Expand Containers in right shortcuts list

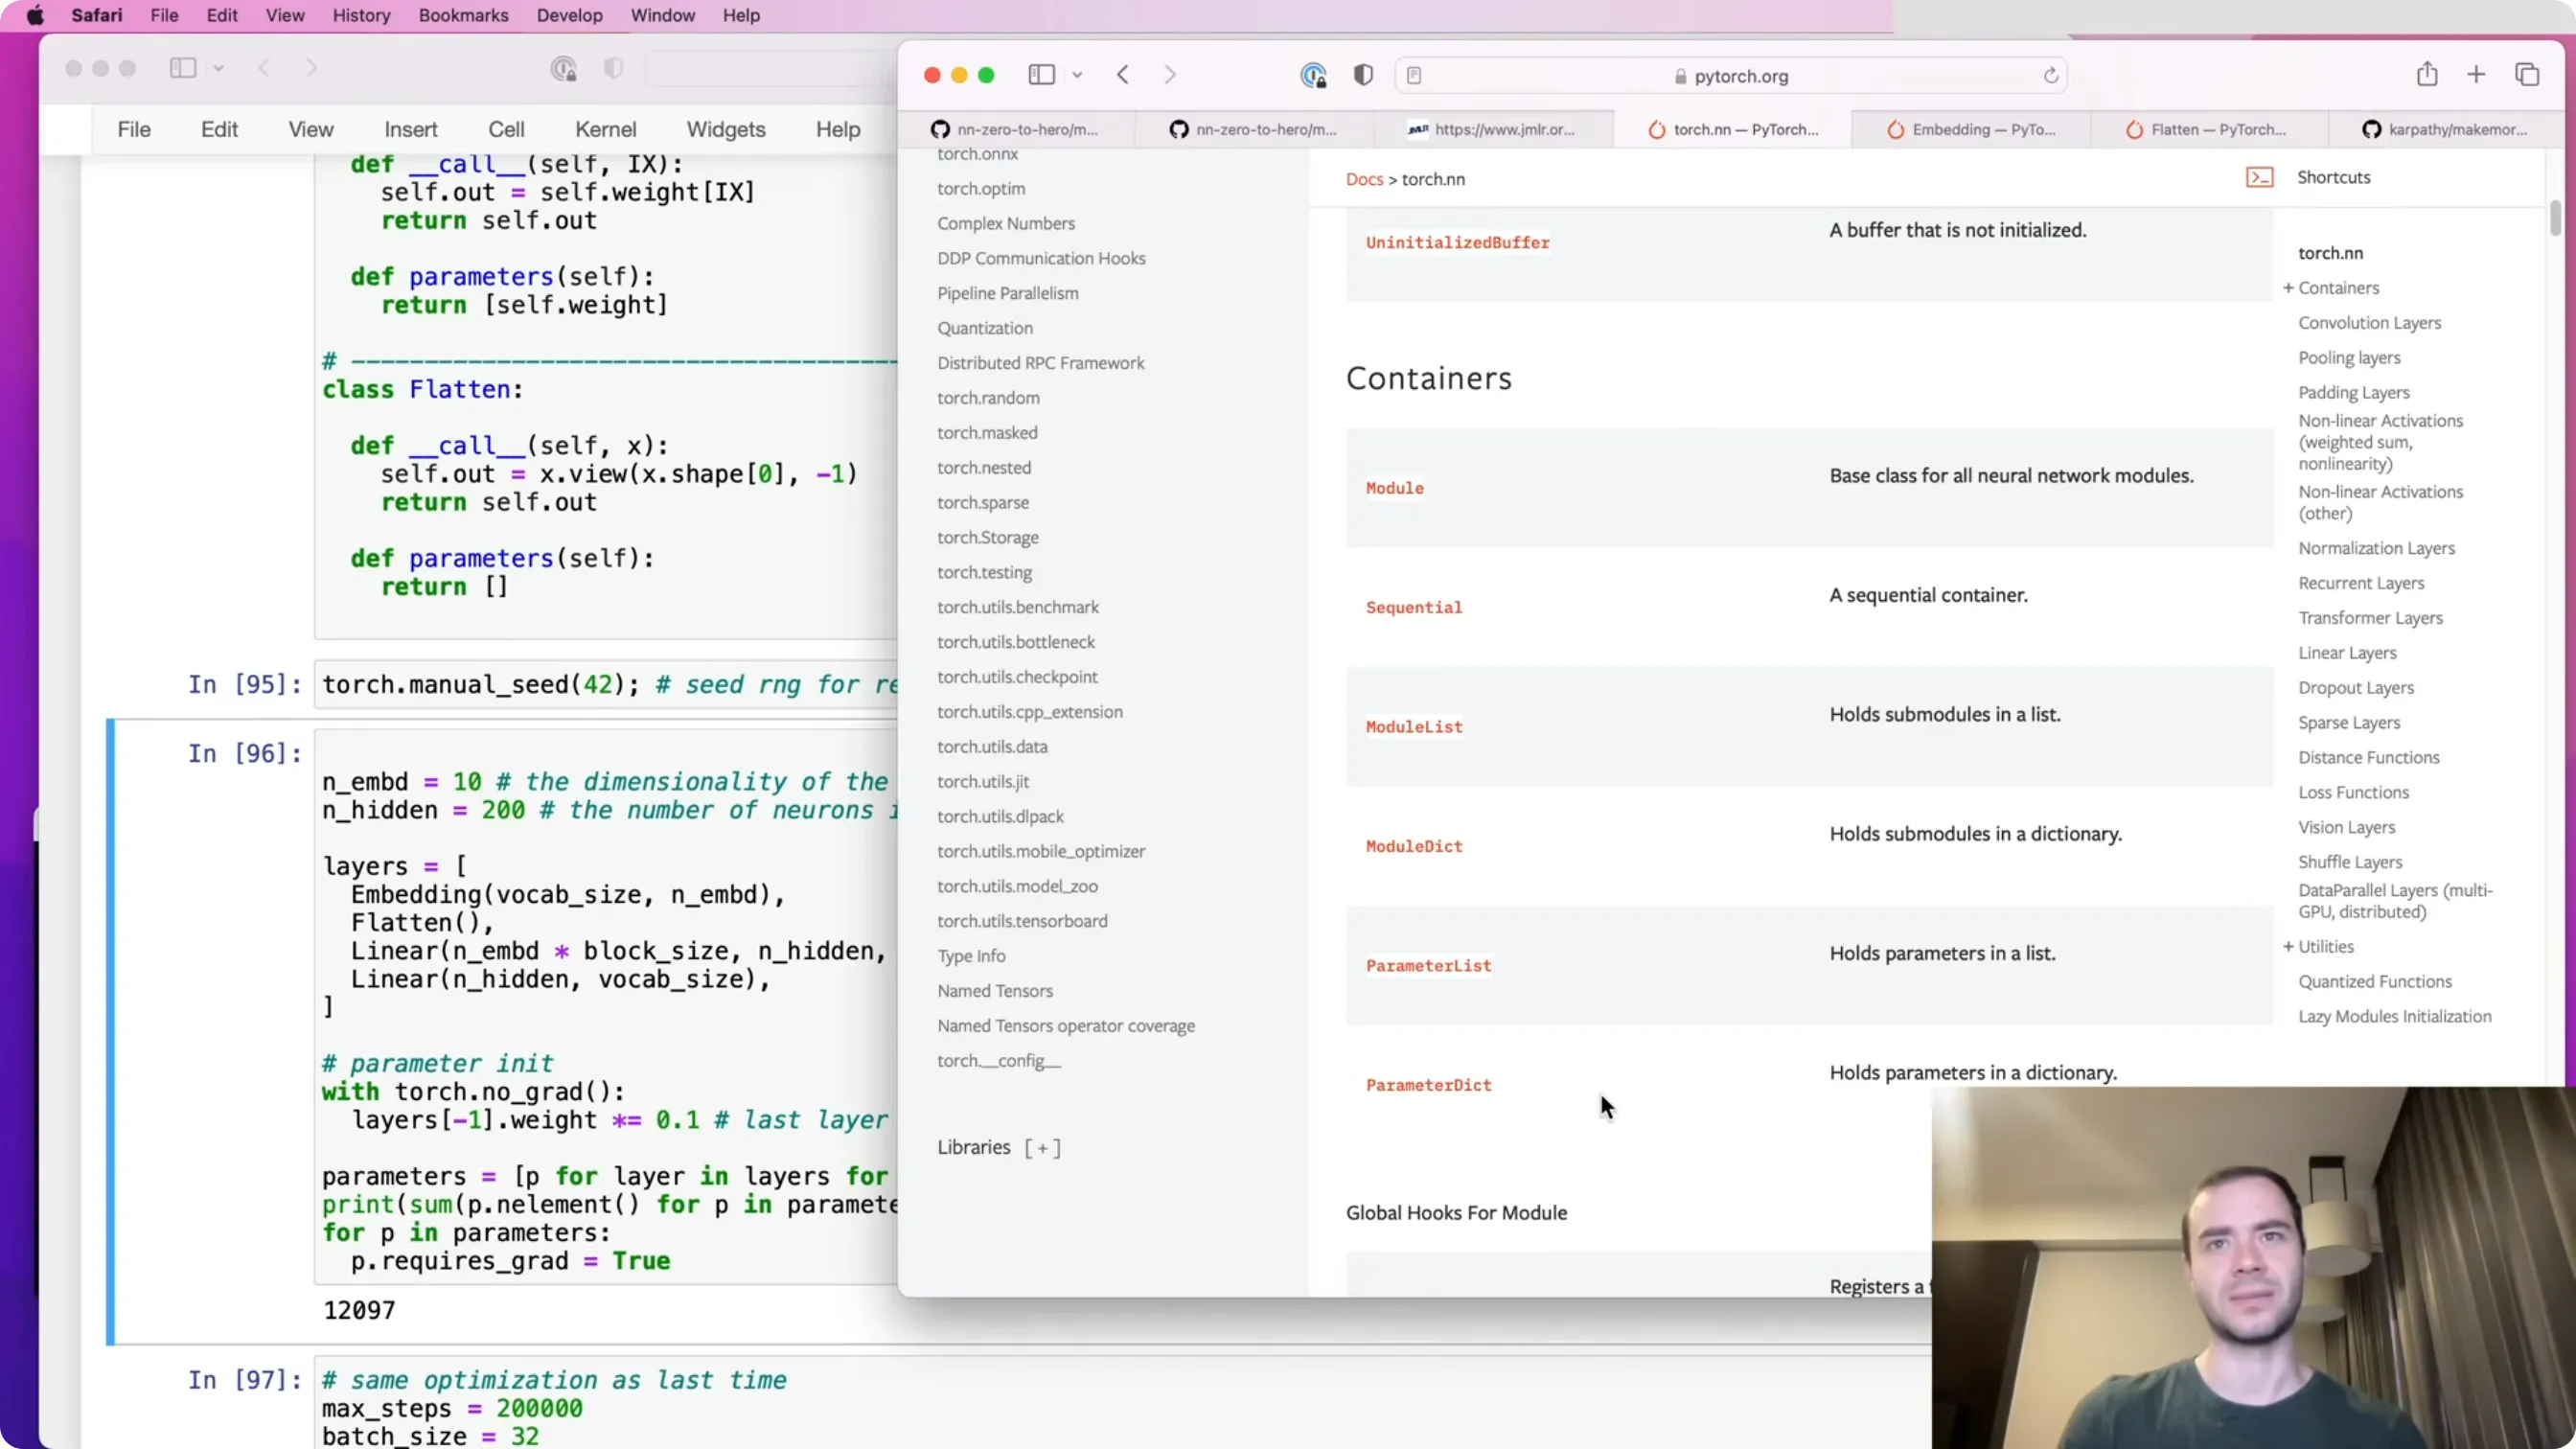coord(2288,288)
